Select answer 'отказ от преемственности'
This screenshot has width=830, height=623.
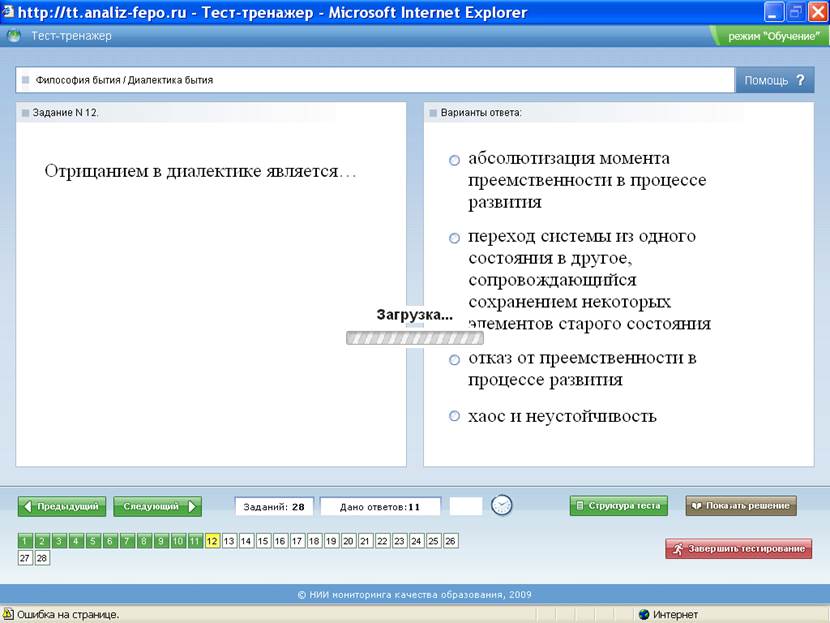pos(454,360)
